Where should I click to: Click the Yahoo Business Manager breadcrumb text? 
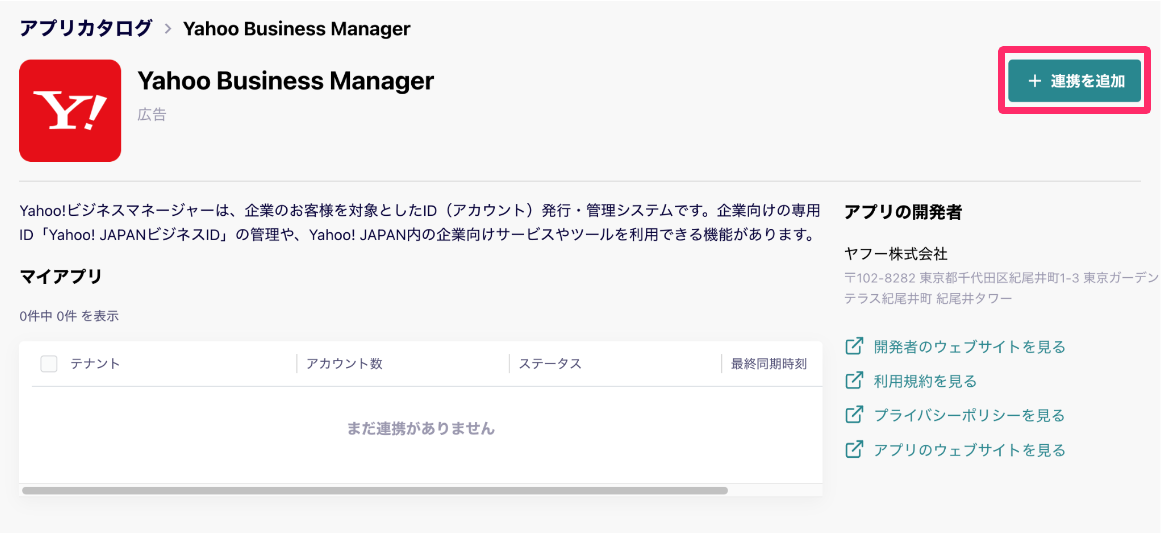297,28
